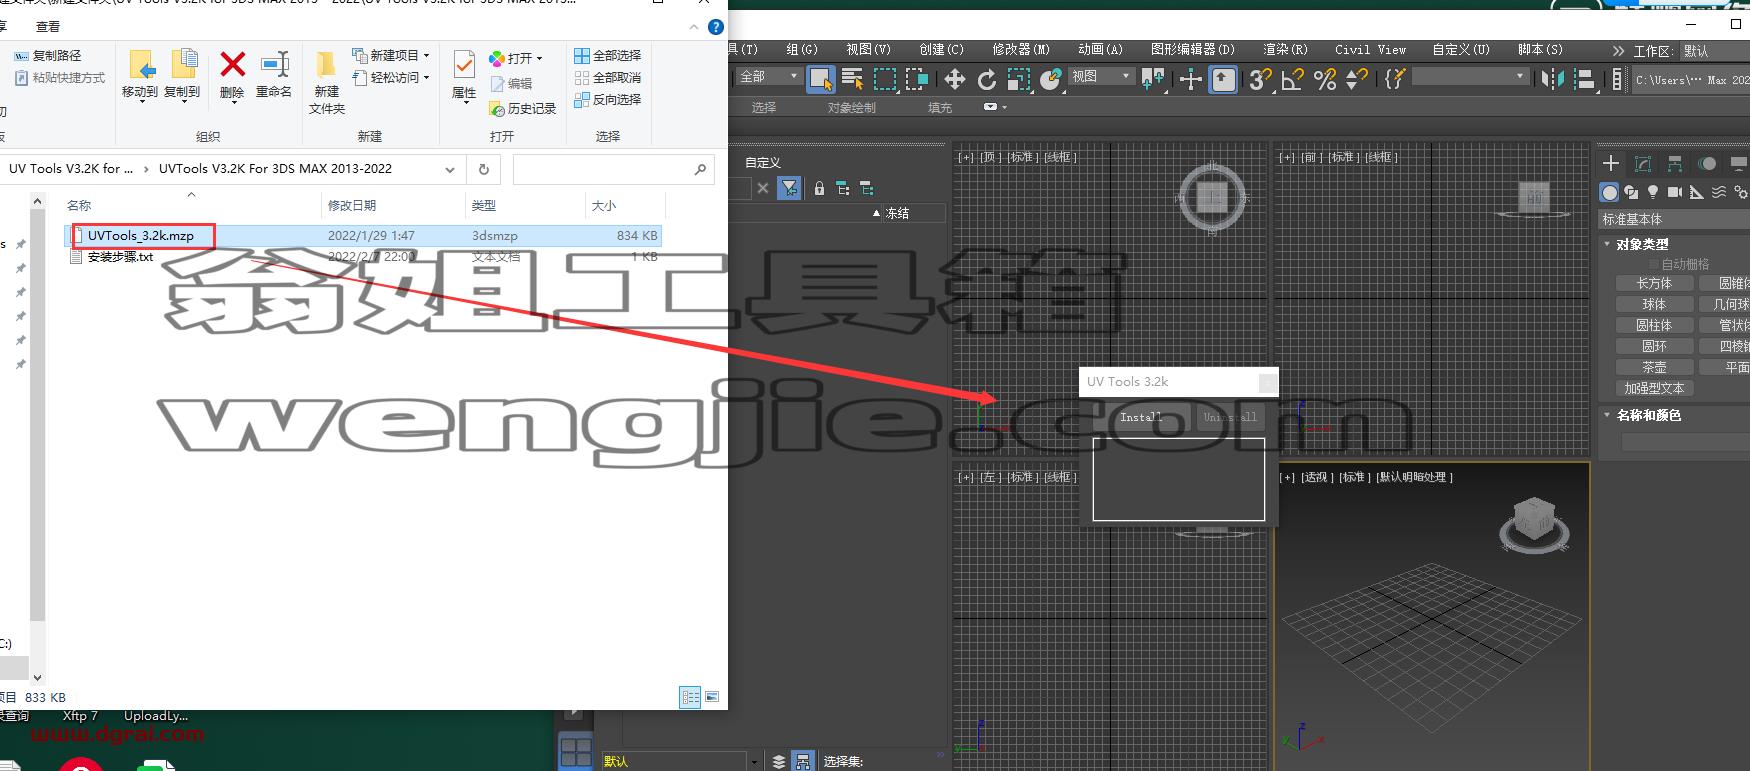
Task: Select file 安装步骤.txt
Action: point(120,257)
